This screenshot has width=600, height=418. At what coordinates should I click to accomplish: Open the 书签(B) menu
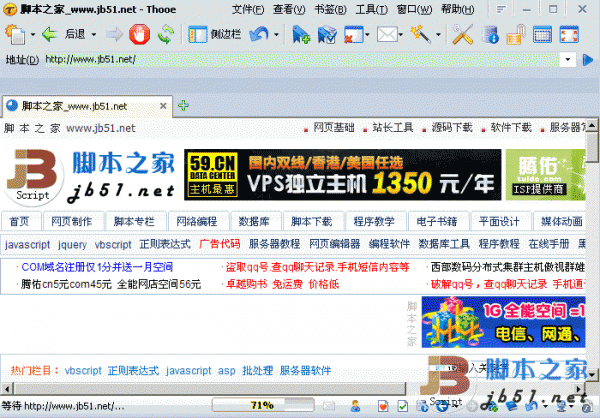click(330, 9)
